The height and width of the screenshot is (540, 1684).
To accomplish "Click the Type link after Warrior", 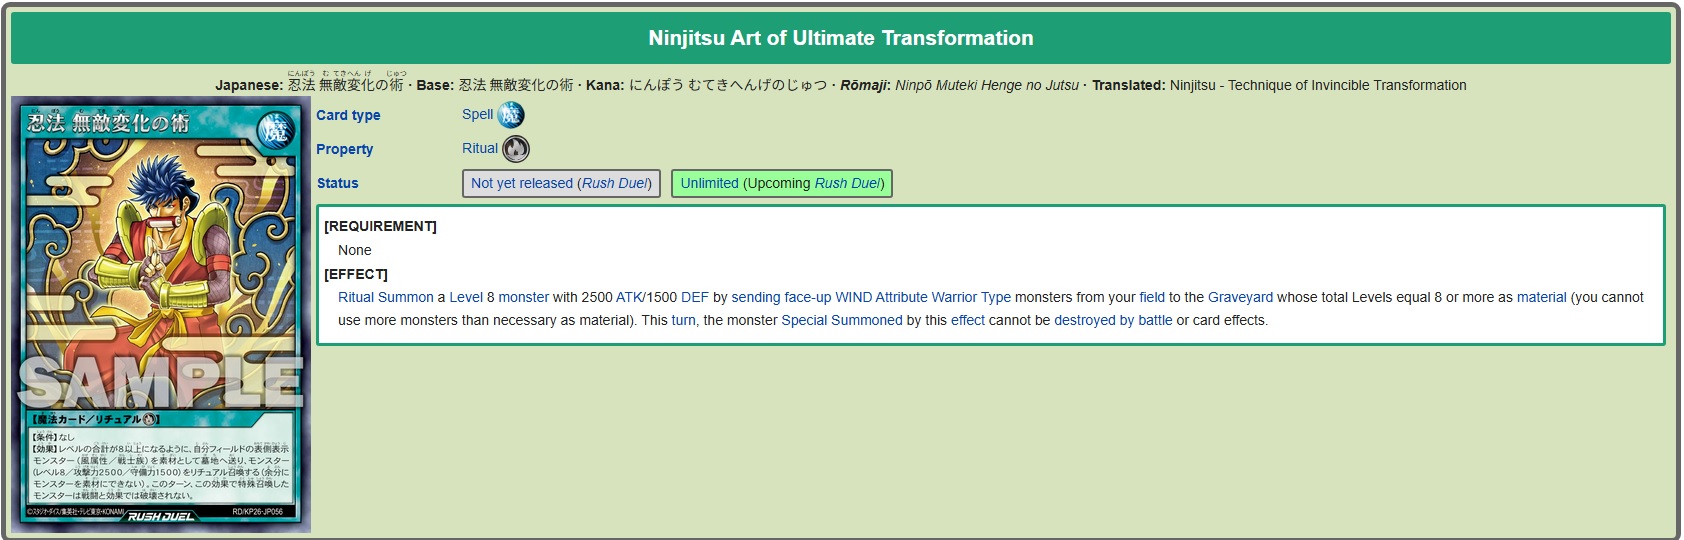I will [996, 297].
